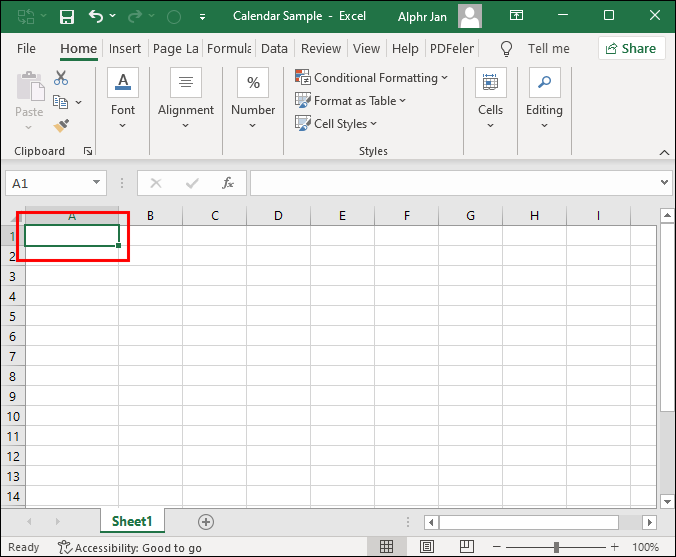The height and width of the screenshot is (557, 676).
Task: Open the PDFelement tab
Action: [452, 48]
